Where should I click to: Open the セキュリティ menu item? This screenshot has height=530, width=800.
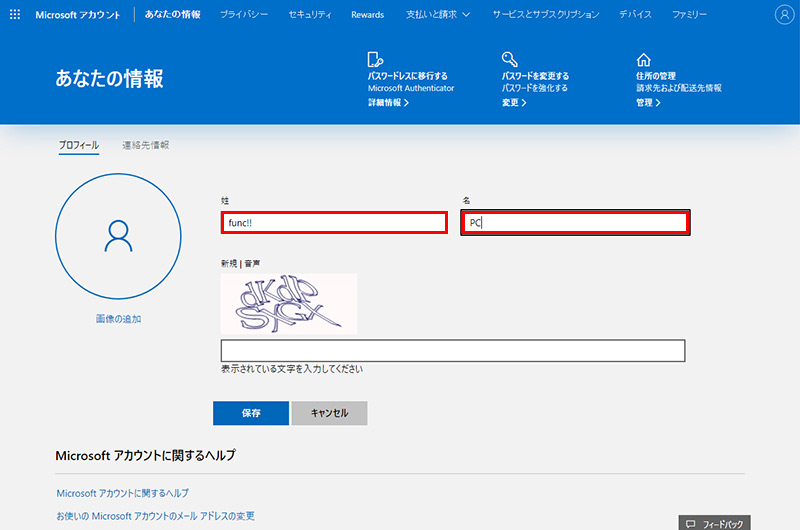click(310, 14)
